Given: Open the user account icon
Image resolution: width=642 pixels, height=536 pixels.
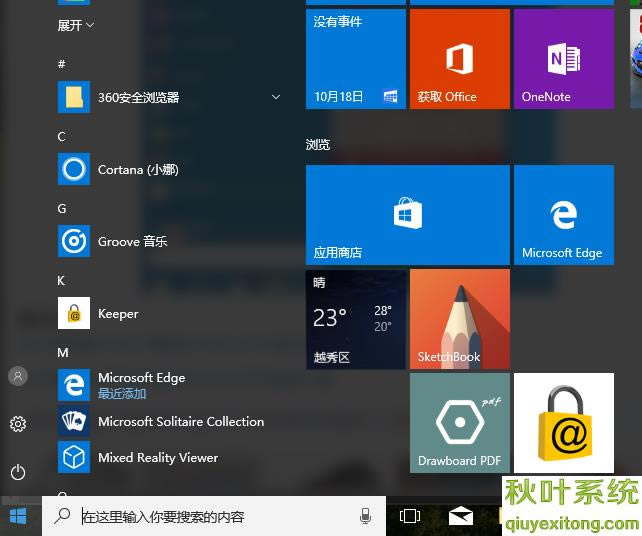Looking at the screenshot, I should 18,376.
